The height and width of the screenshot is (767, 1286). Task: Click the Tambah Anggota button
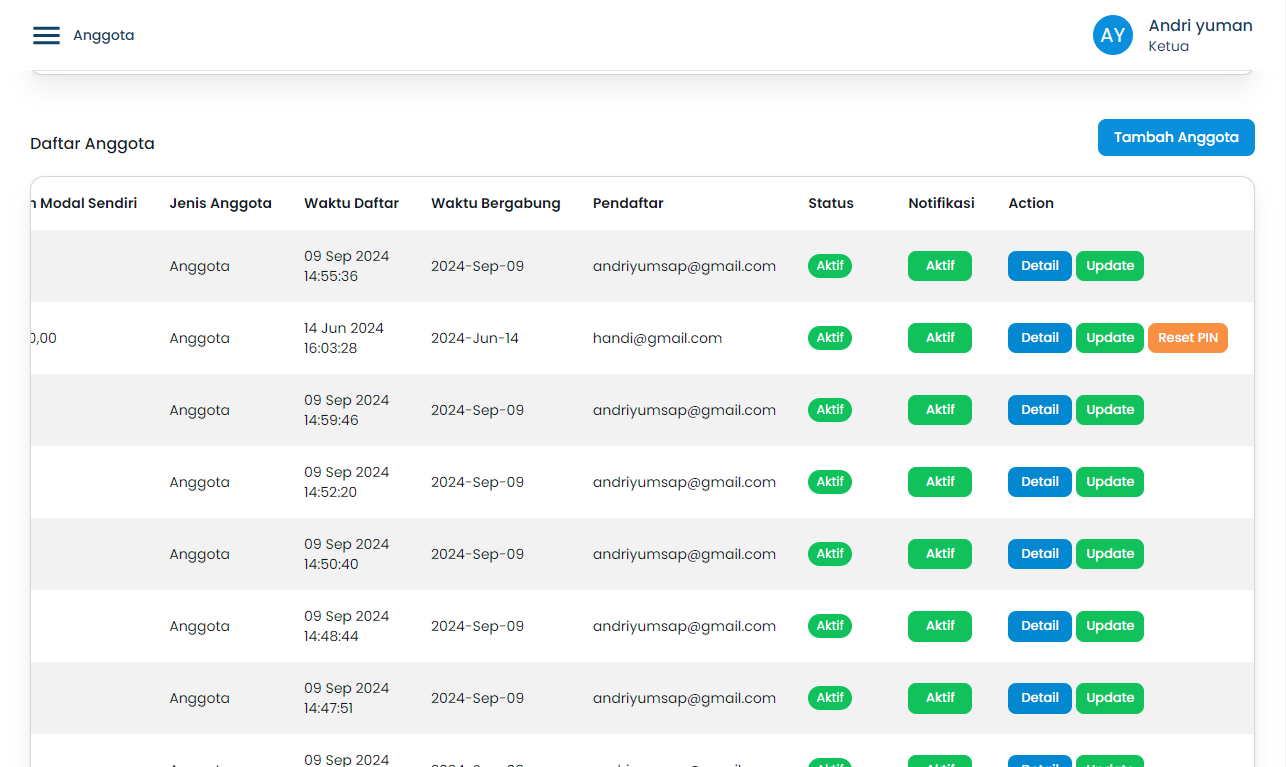click(x=1176, y=137)
